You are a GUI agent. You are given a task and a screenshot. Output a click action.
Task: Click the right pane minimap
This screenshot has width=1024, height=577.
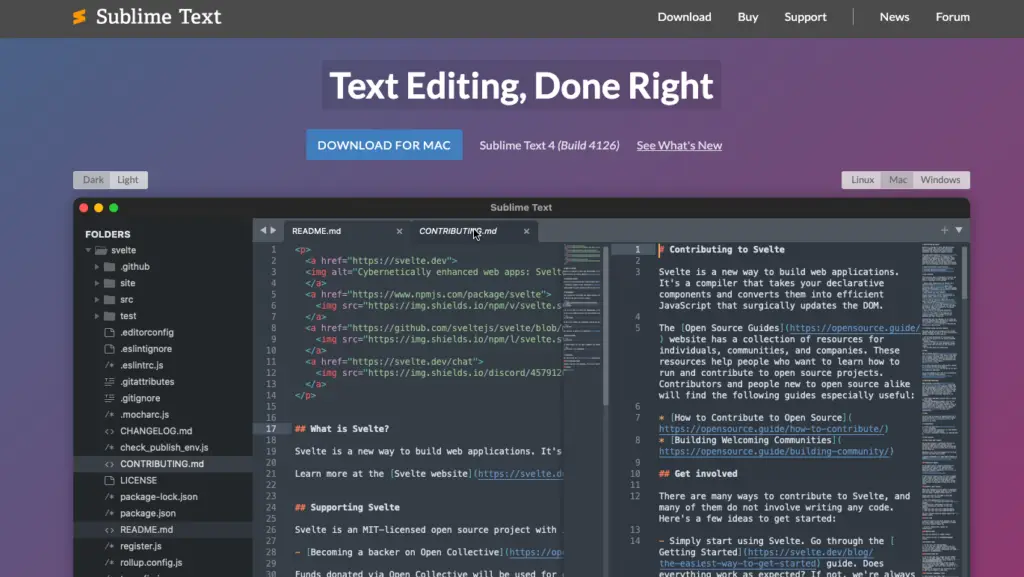point(940,410)
